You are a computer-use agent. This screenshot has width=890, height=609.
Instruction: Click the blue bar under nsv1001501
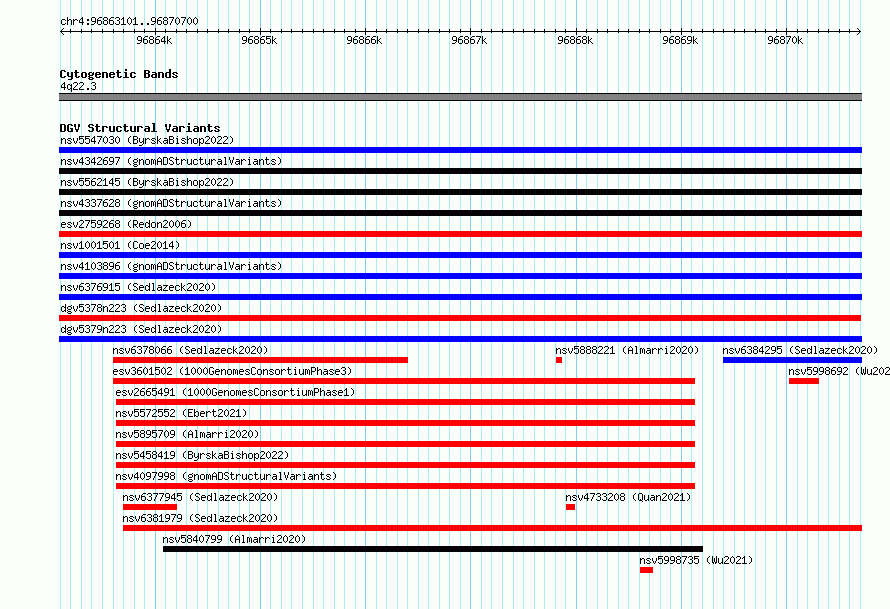[460, 255]
